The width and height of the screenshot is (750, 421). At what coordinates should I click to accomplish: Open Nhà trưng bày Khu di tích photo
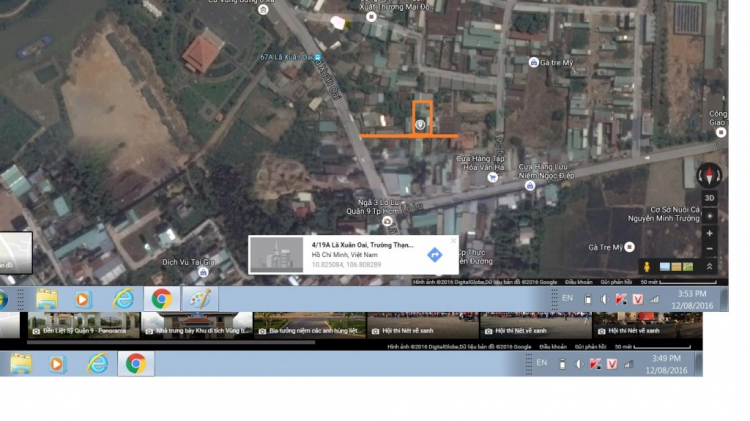197,325
